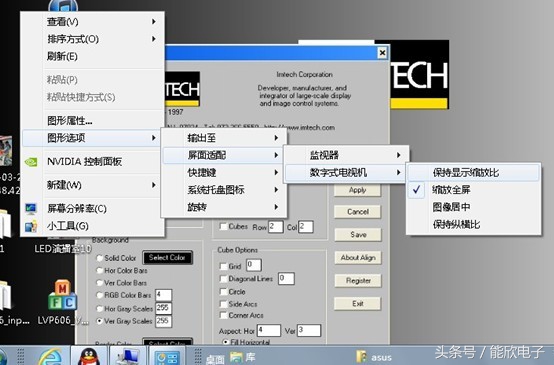Viewport: 554px width, 365px height.
Task: Open QQ penguin icon on taskbar
Action: (x=89, y=356)
